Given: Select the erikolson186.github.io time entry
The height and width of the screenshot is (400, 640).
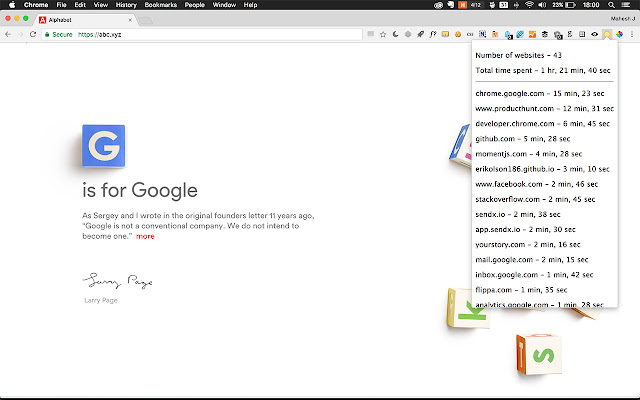Looking at the screenshot, I should pos(542,169).
